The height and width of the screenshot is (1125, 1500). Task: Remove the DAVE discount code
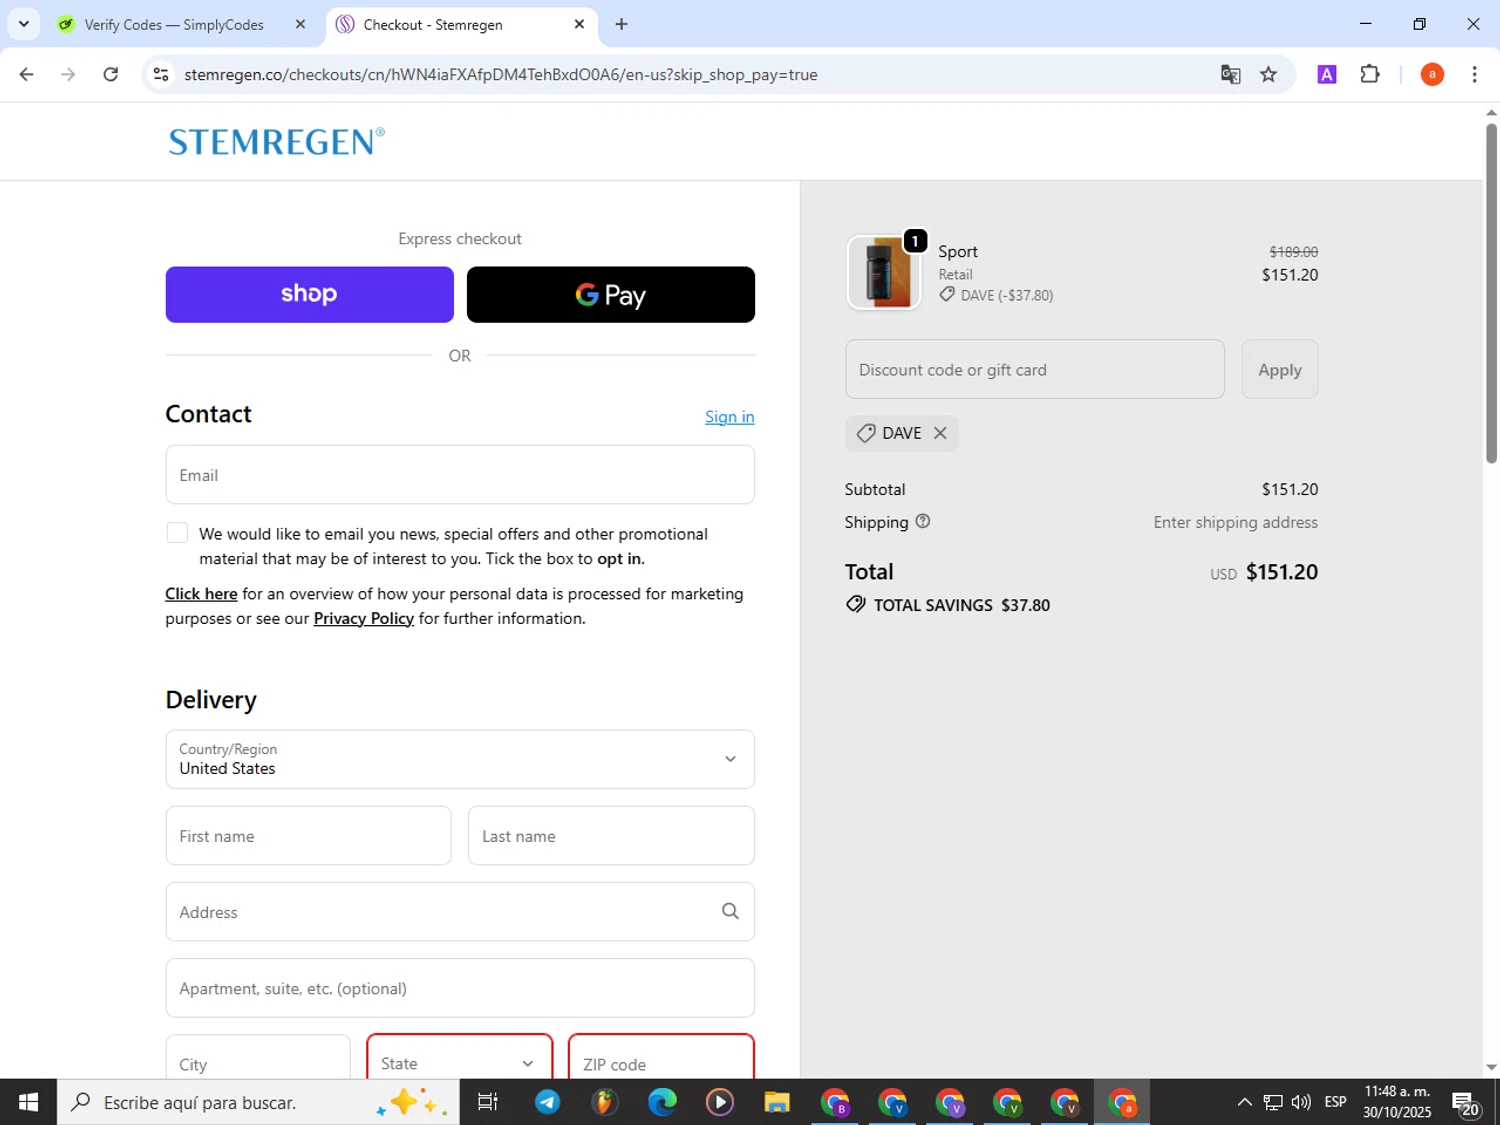[940, 433]
